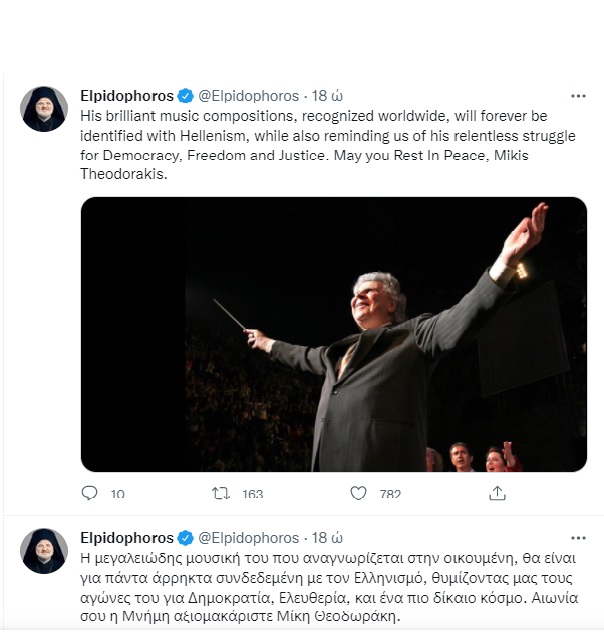Like the first tweet with heart icon
The width and height of the screenshot is (604, 632).
click(359, 493)
